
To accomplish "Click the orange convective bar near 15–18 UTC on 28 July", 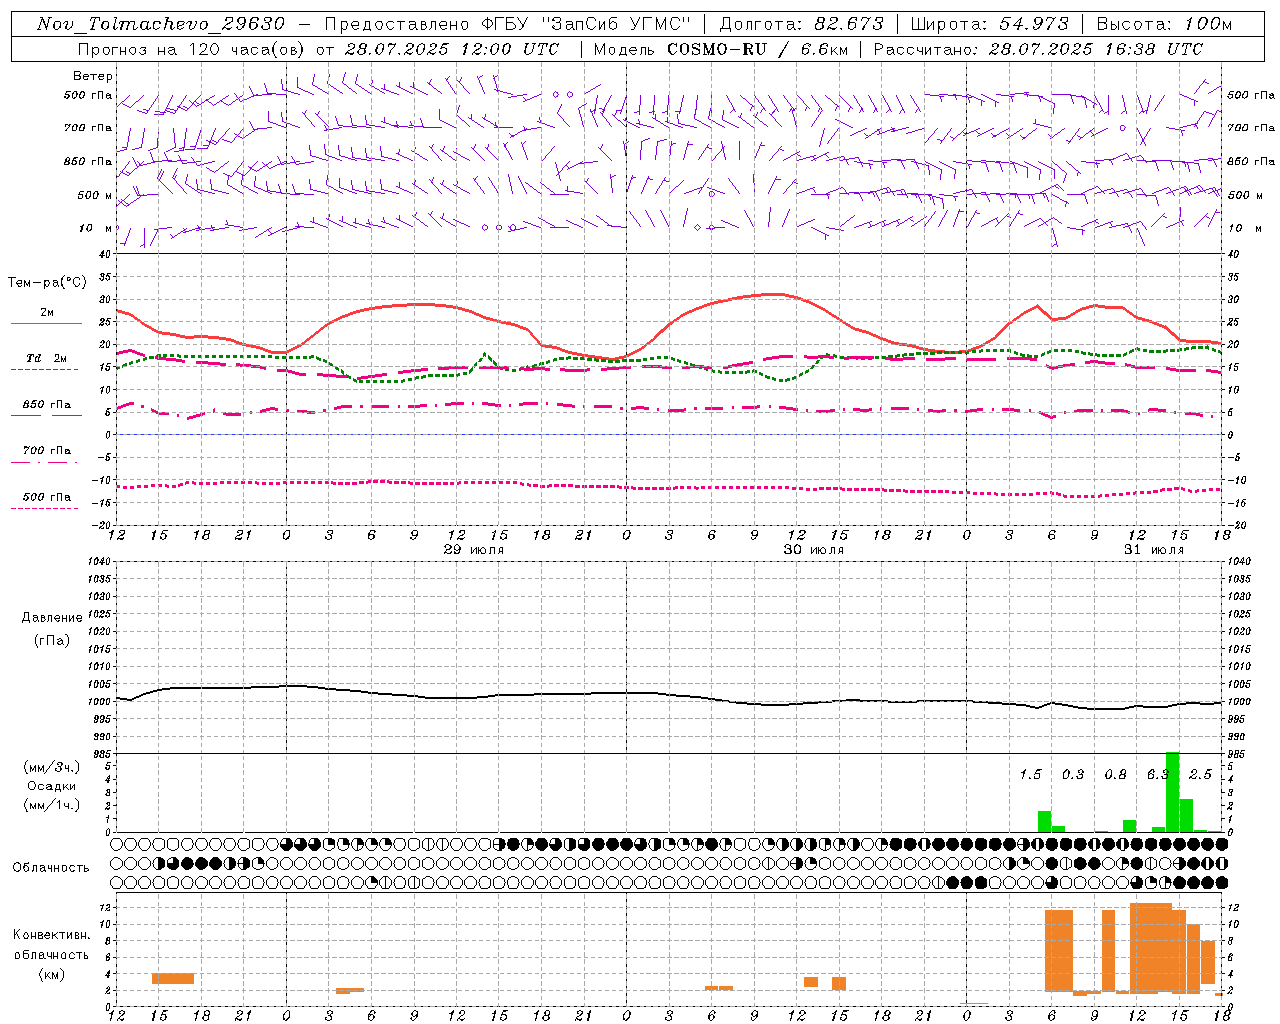I will 173,978.
